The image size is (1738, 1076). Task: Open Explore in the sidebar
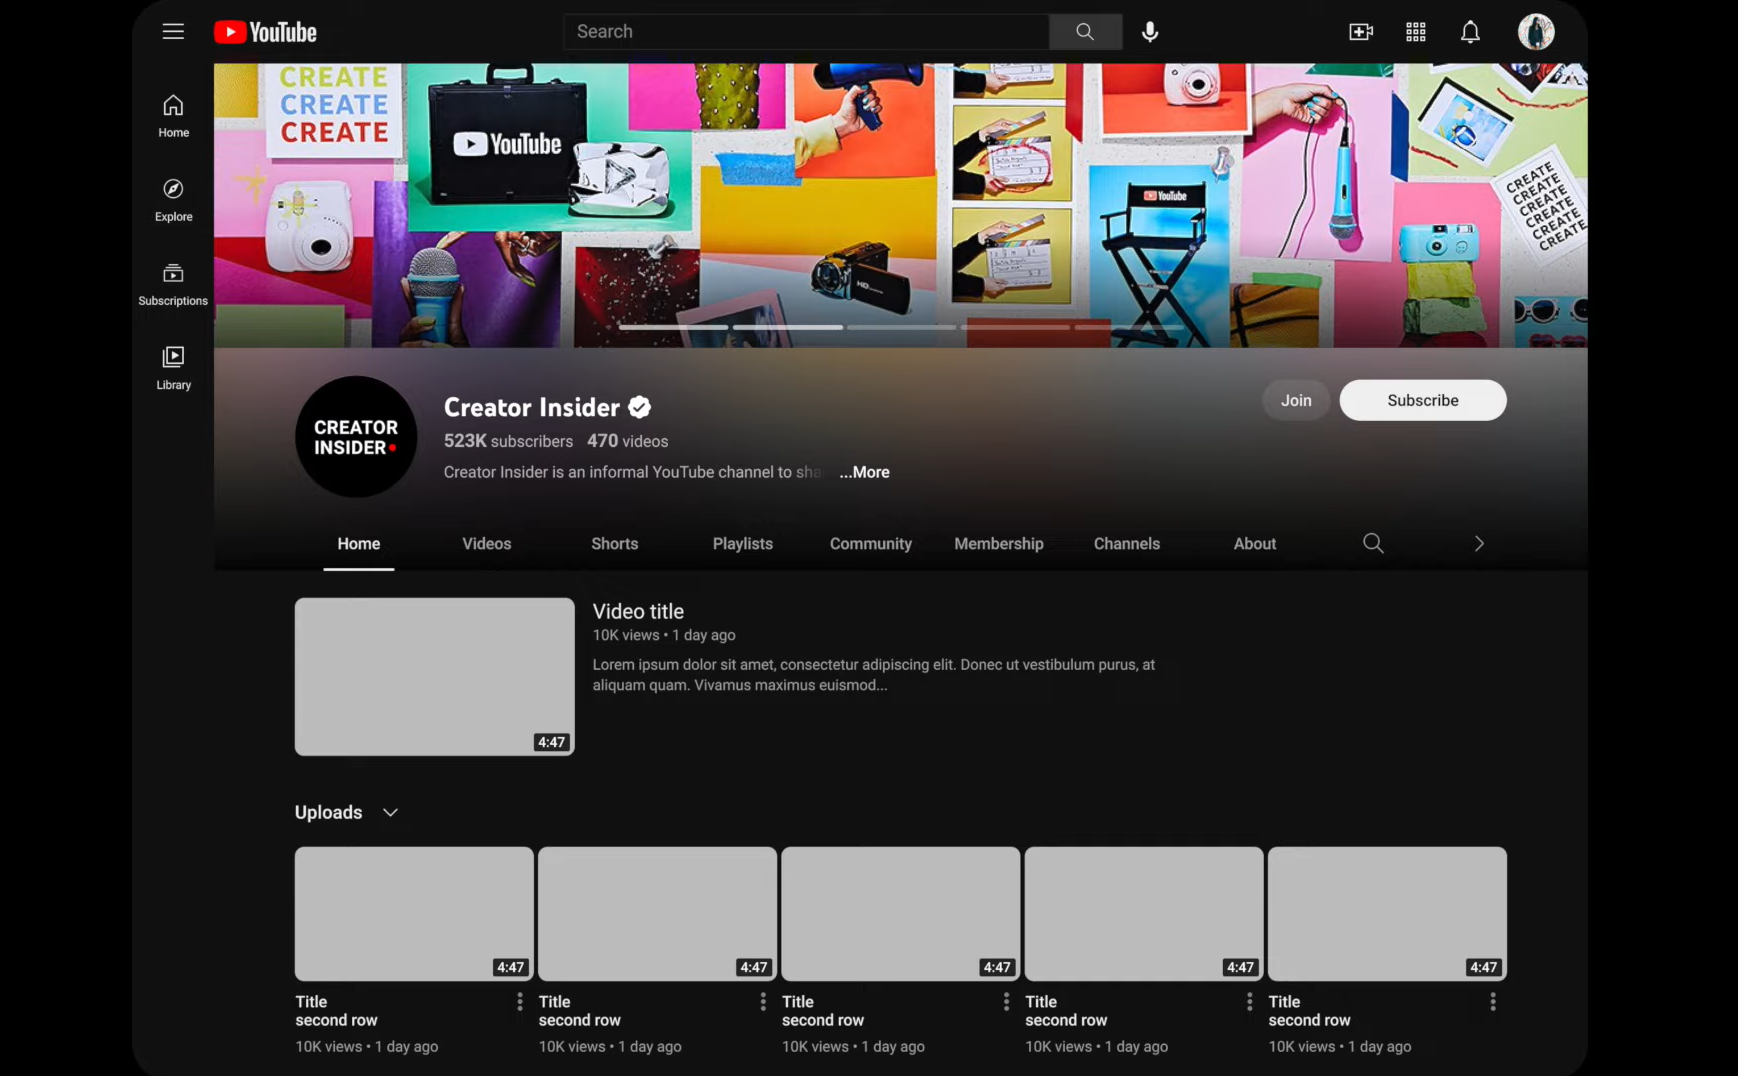[173, 200]
